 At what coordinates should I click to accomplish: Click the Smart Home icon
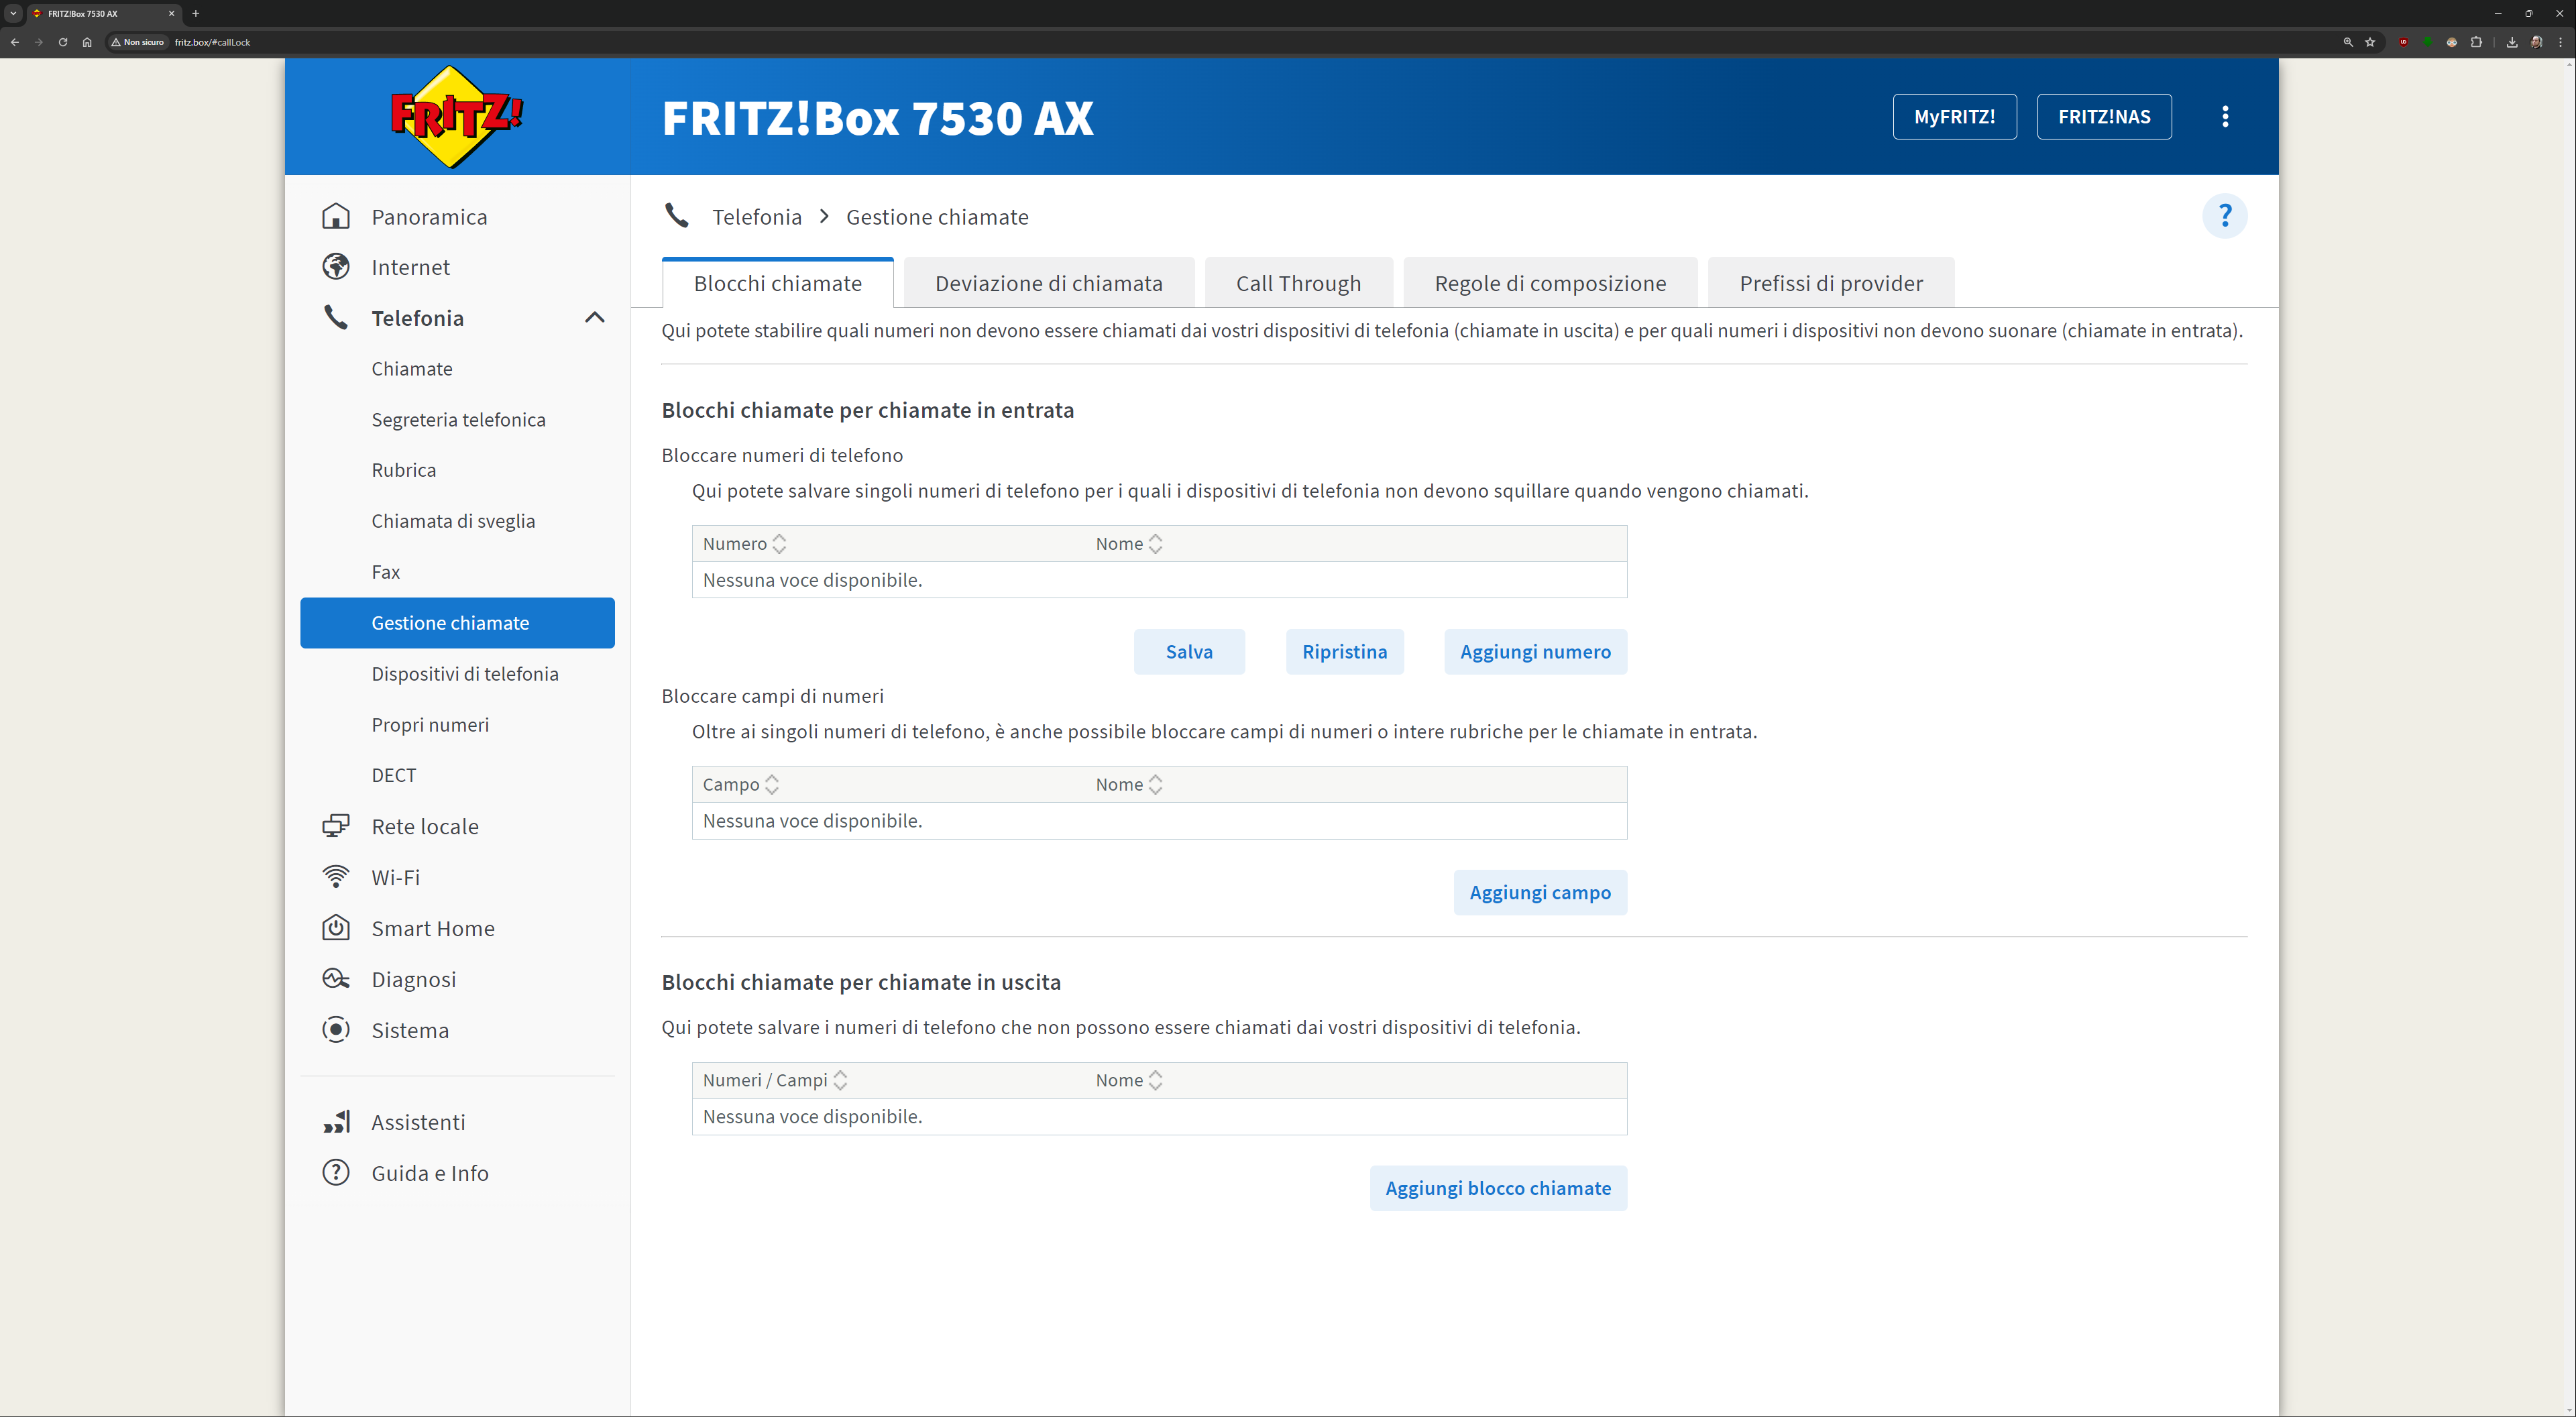336,928
